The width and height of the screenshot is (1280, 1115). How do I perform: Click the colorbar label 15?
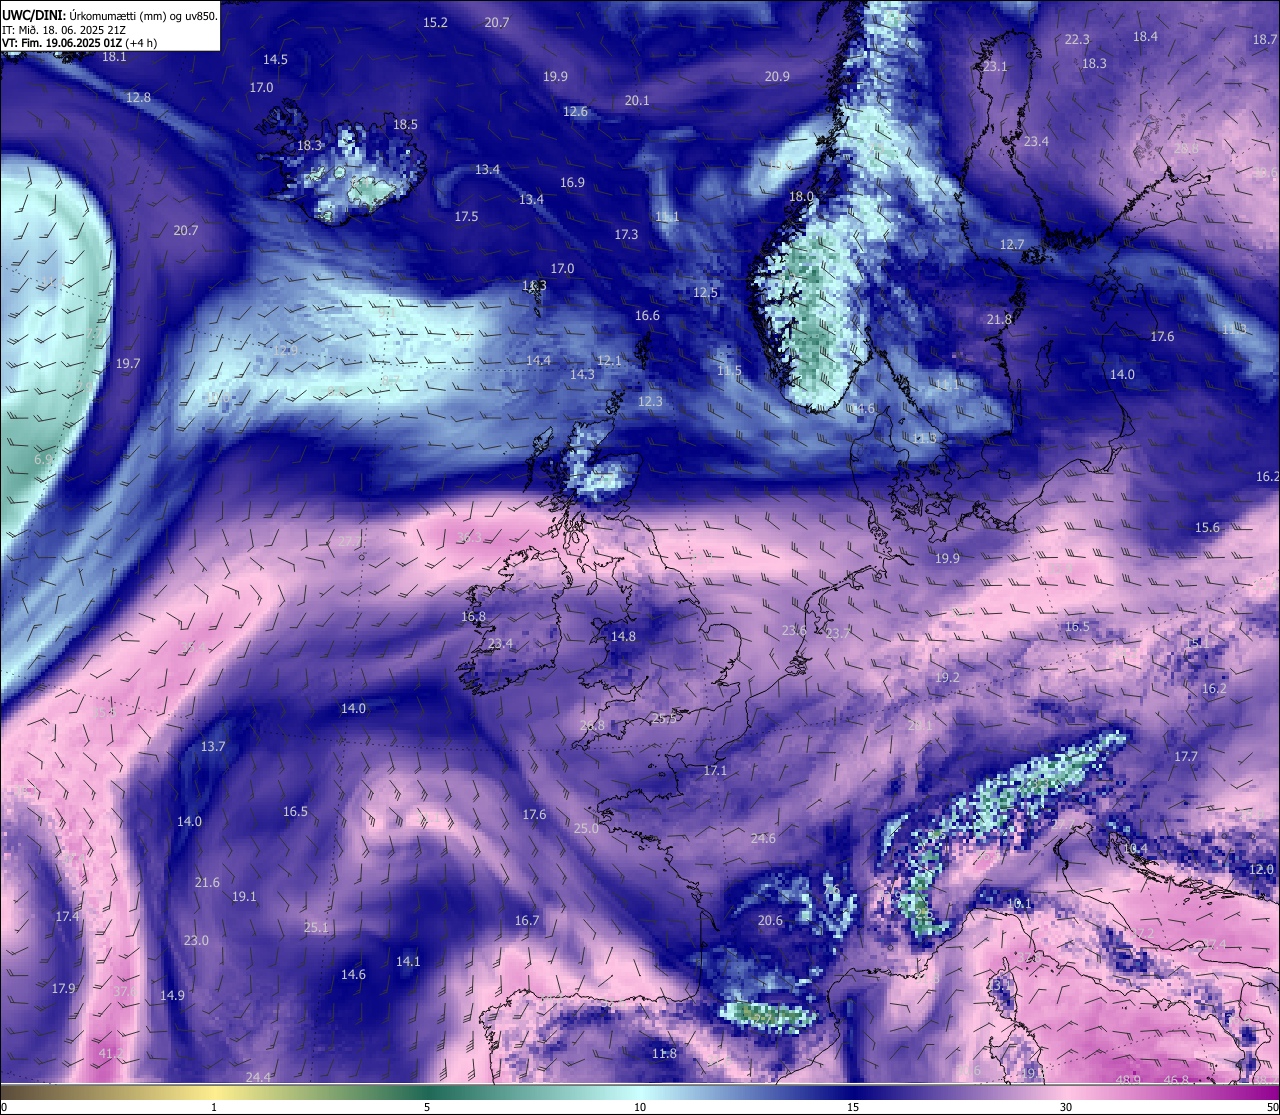(x=853, y=1107)
